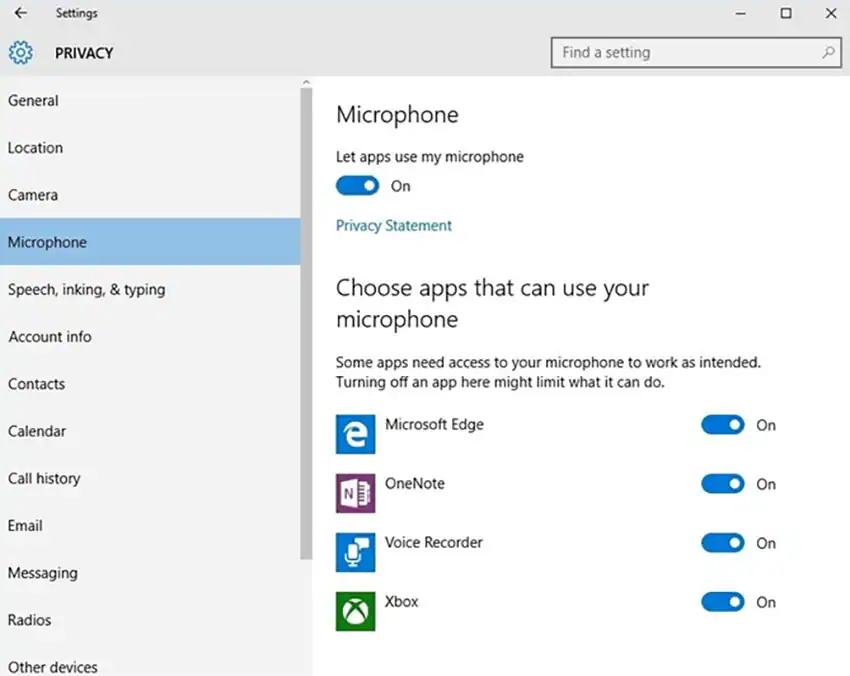Viewport: 850px width, 676px height.
Task: Go to Call history section
Action: click(150, 478)
